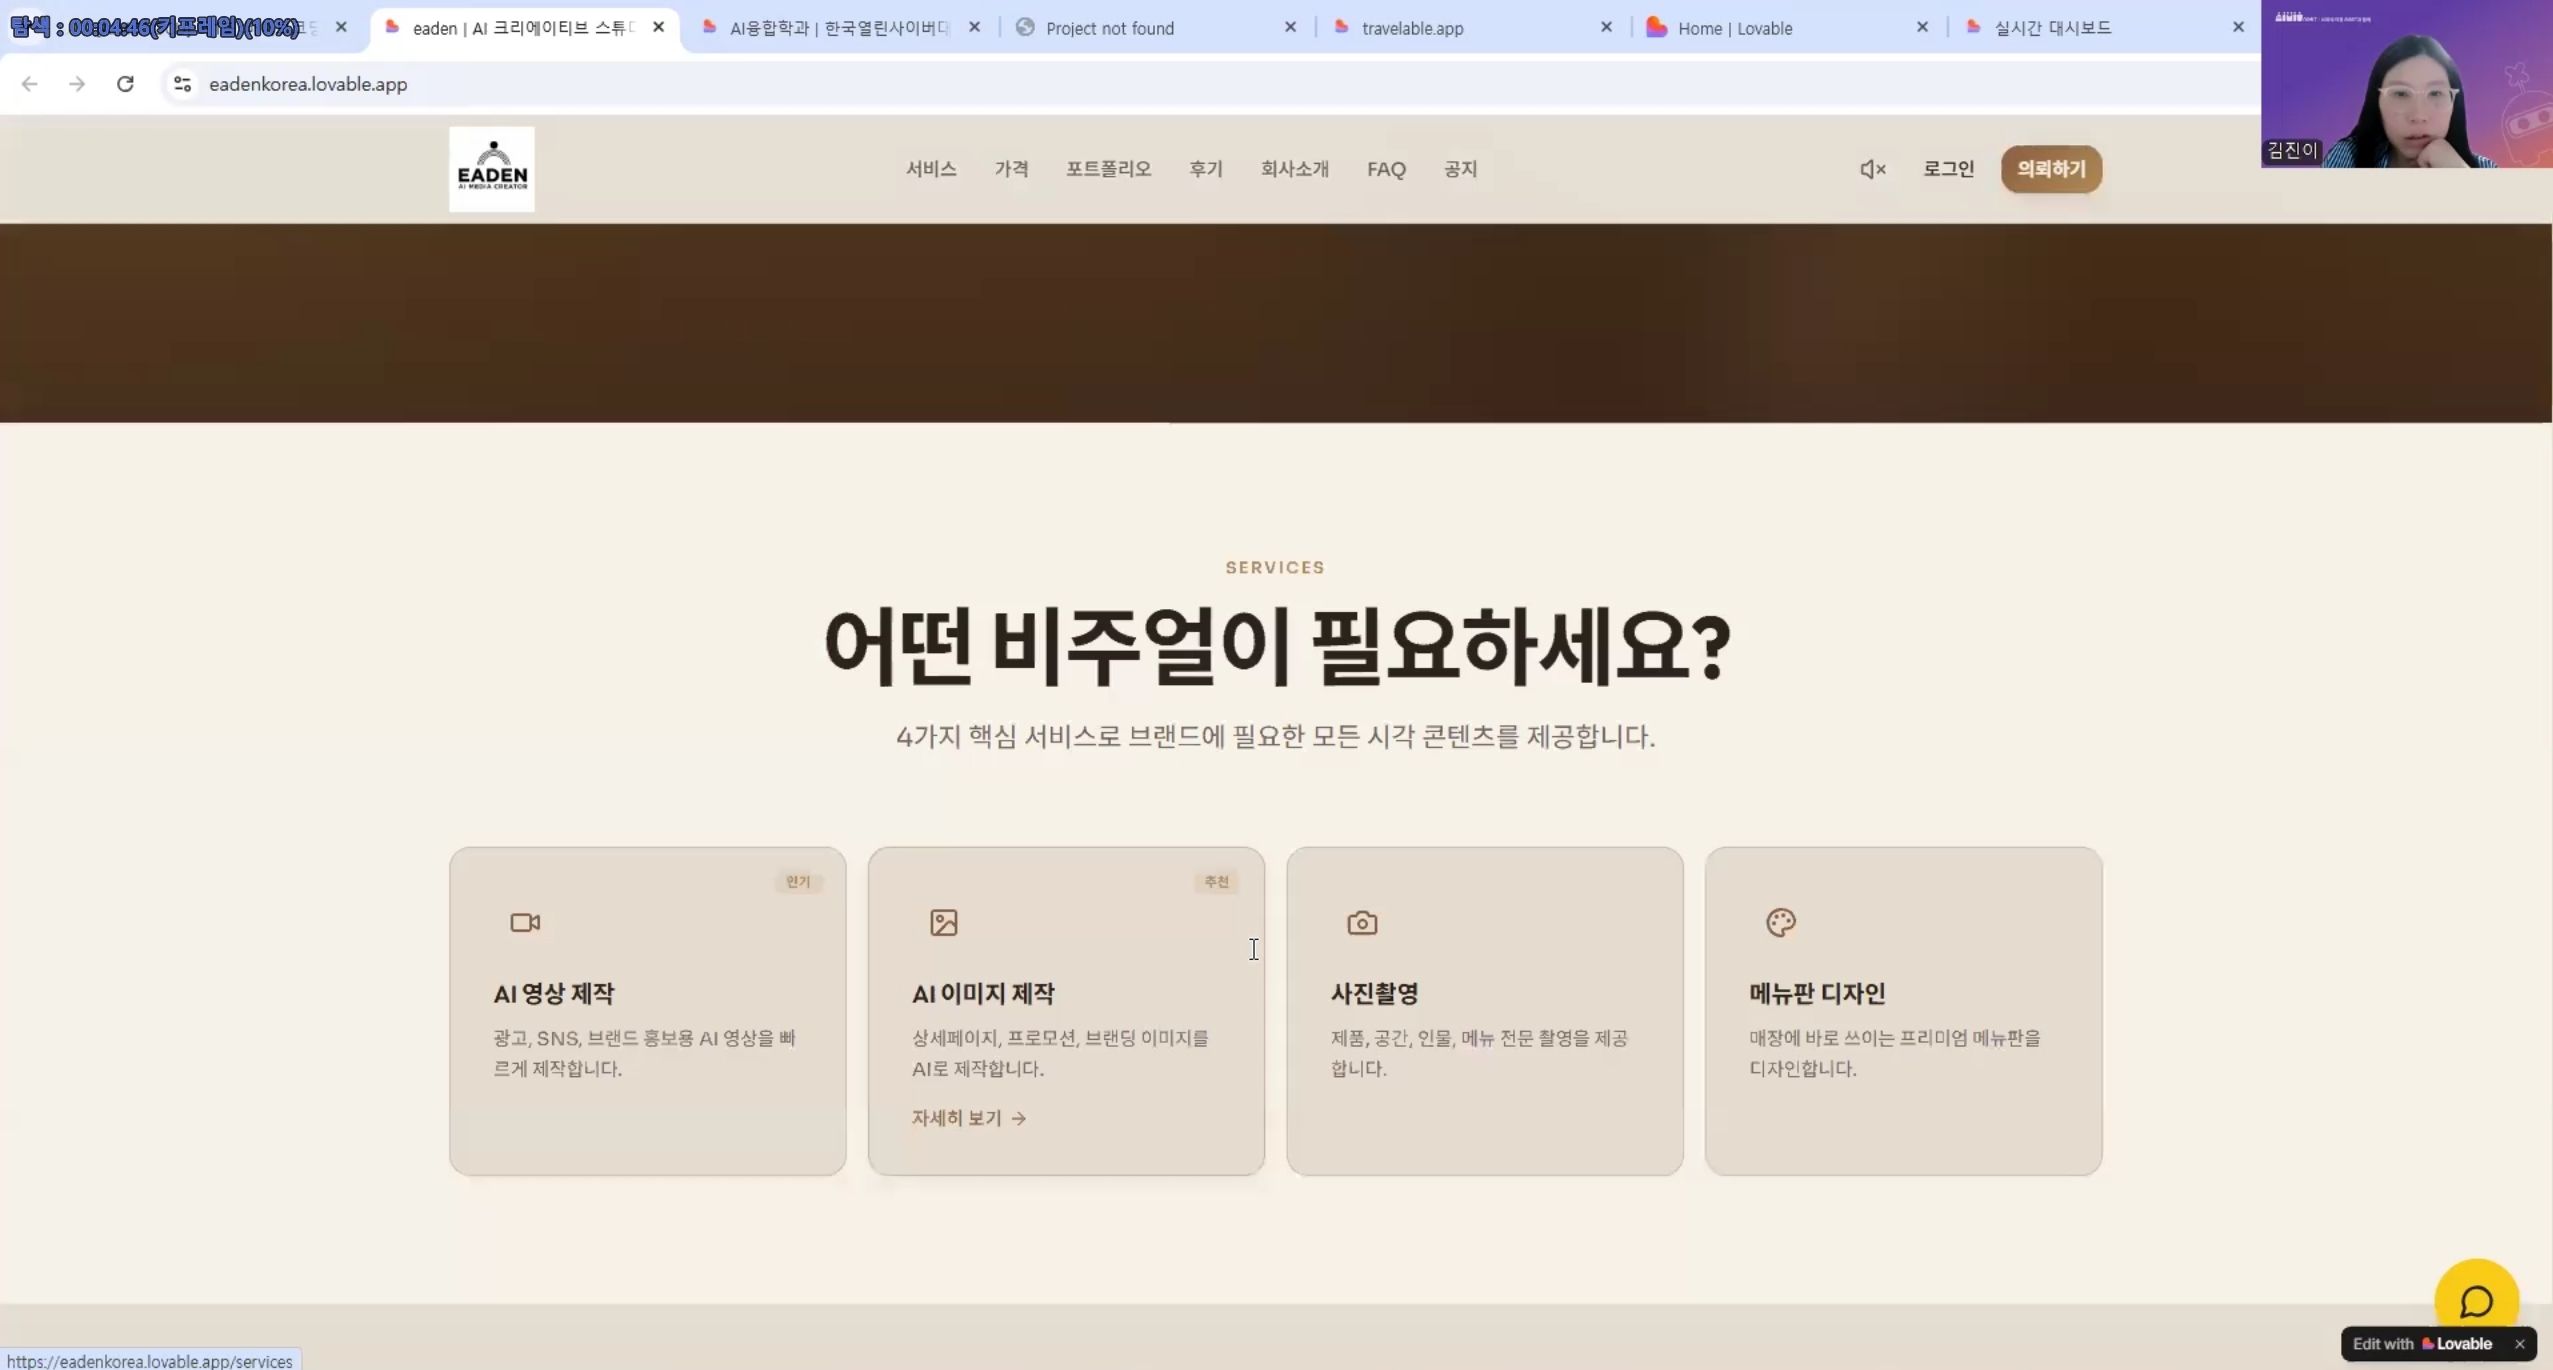Click the palette icon on 메뉴판 디자인 card
The image size is (2553, 1370).
(x=1779, y=921)
